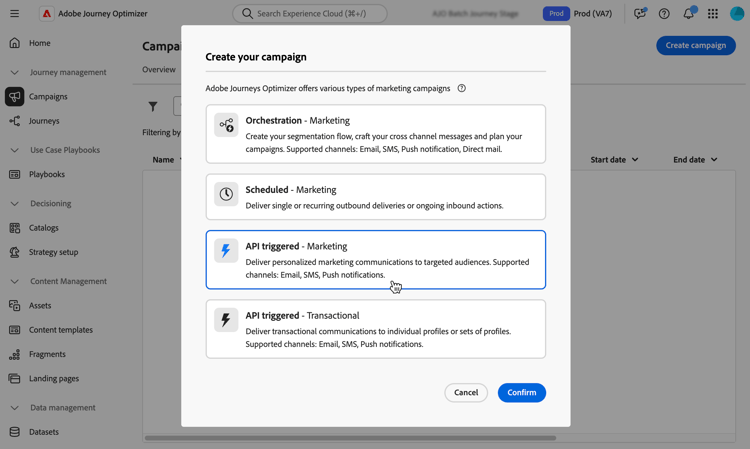This screenshot has width=750, height=449.
Task: Select Orchestration - Marketing campaign card
Action: [375, 134]
